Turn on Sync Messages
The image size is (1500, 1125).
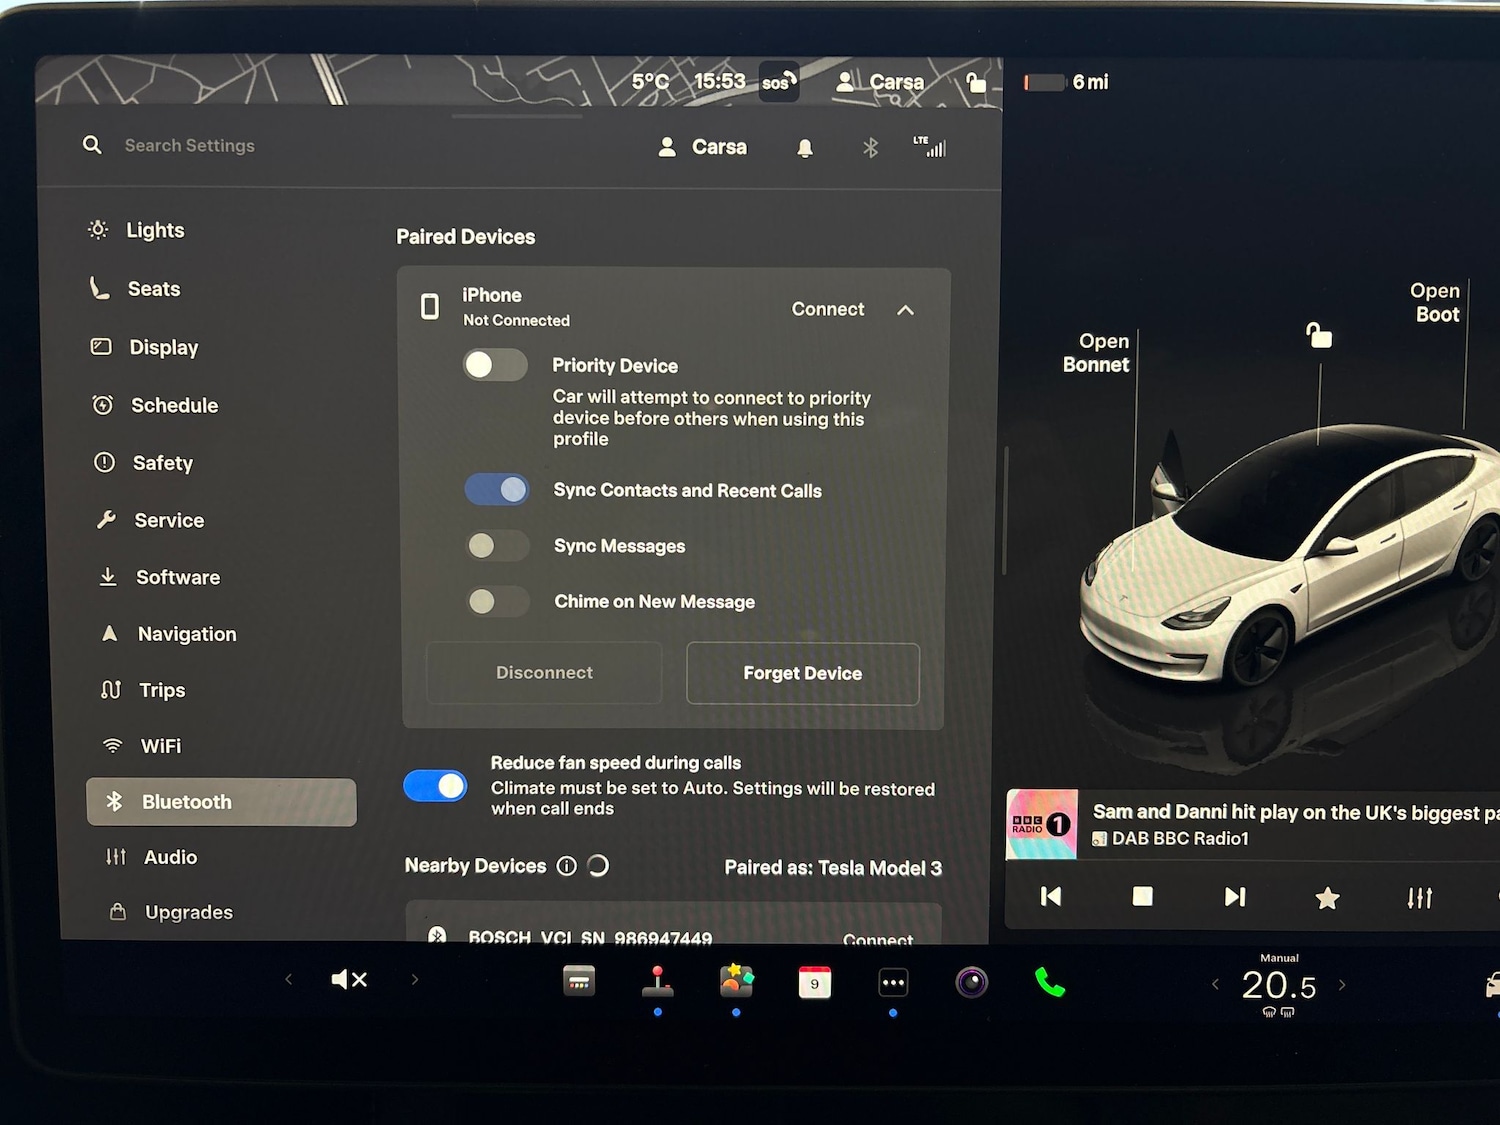496,546
